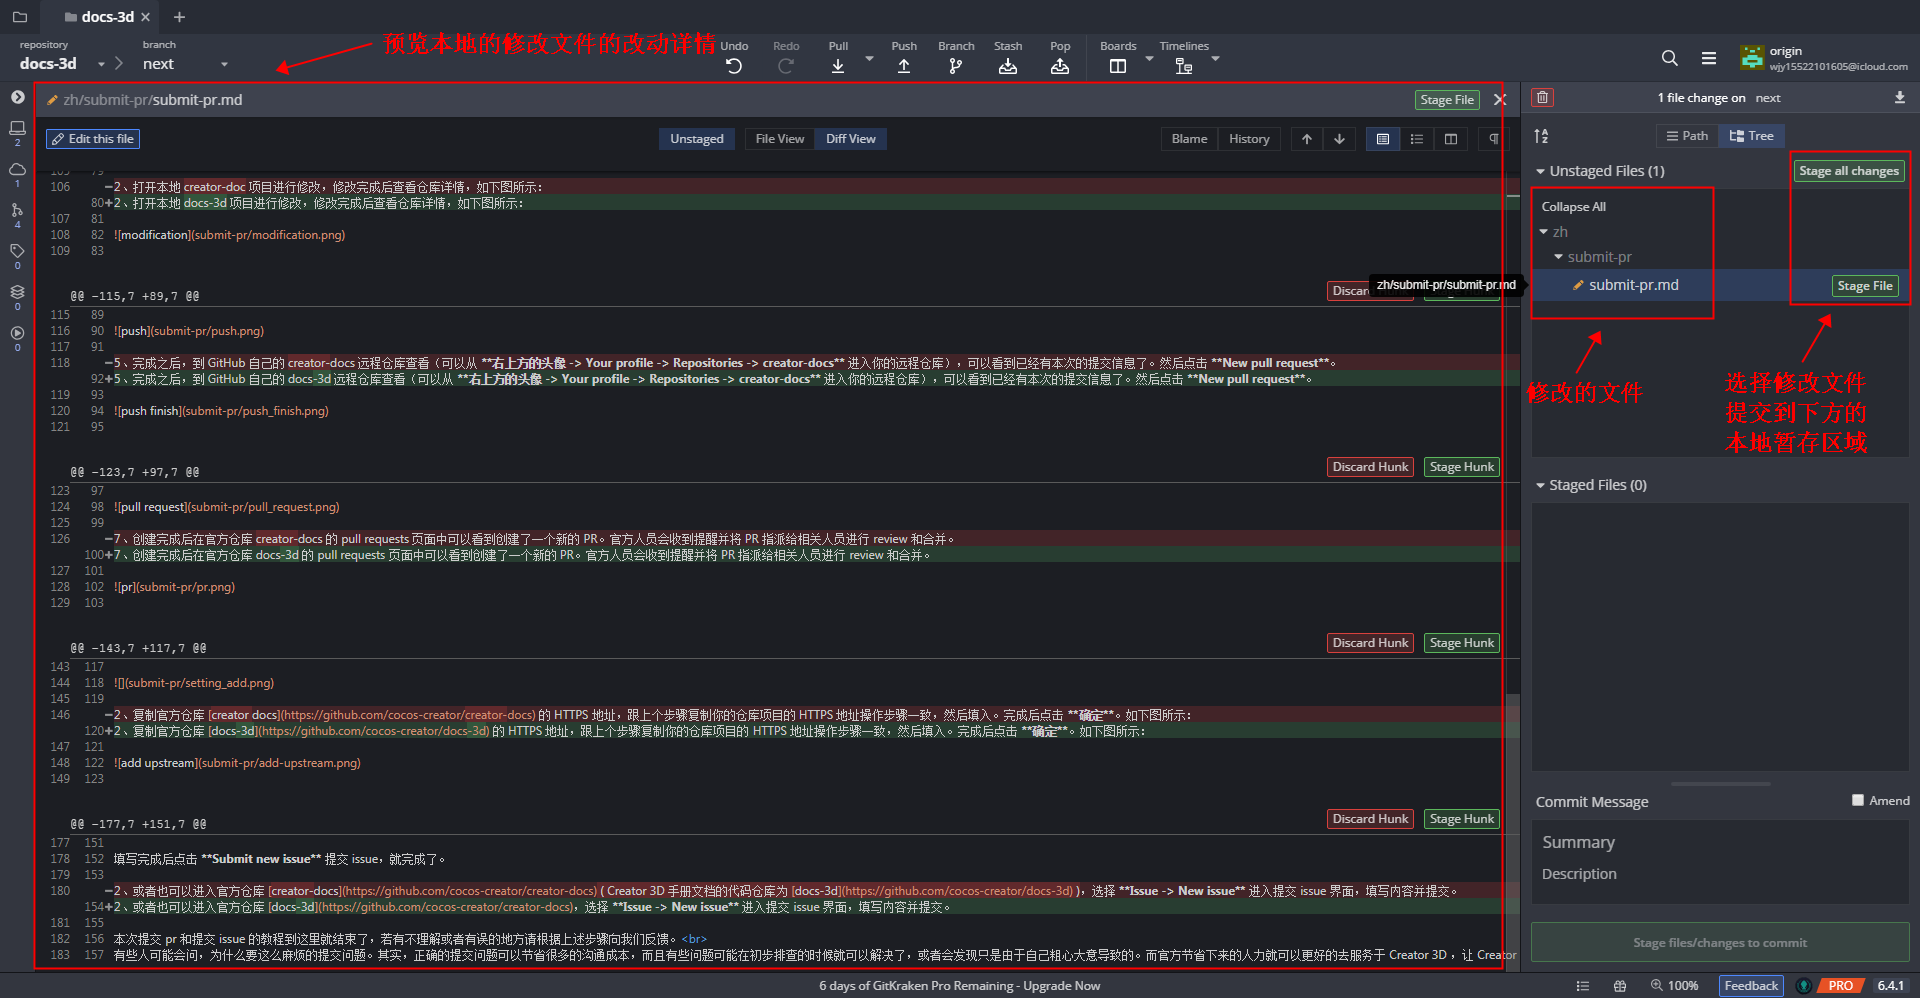This screenshot has width=1920, height=998.
Task: Click the commit Summary input field
Action: pyautogui.click(x=1720, y=842)
